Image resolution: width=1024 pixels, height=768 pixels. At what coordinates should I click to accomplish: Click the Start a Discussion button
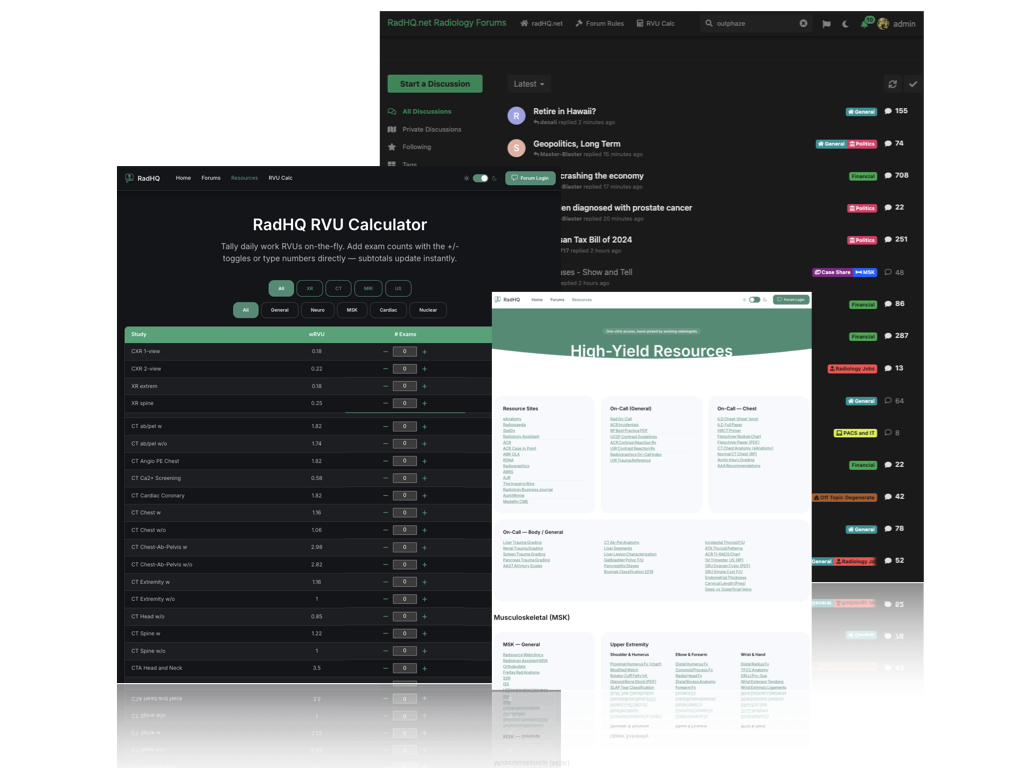point(435,84)
